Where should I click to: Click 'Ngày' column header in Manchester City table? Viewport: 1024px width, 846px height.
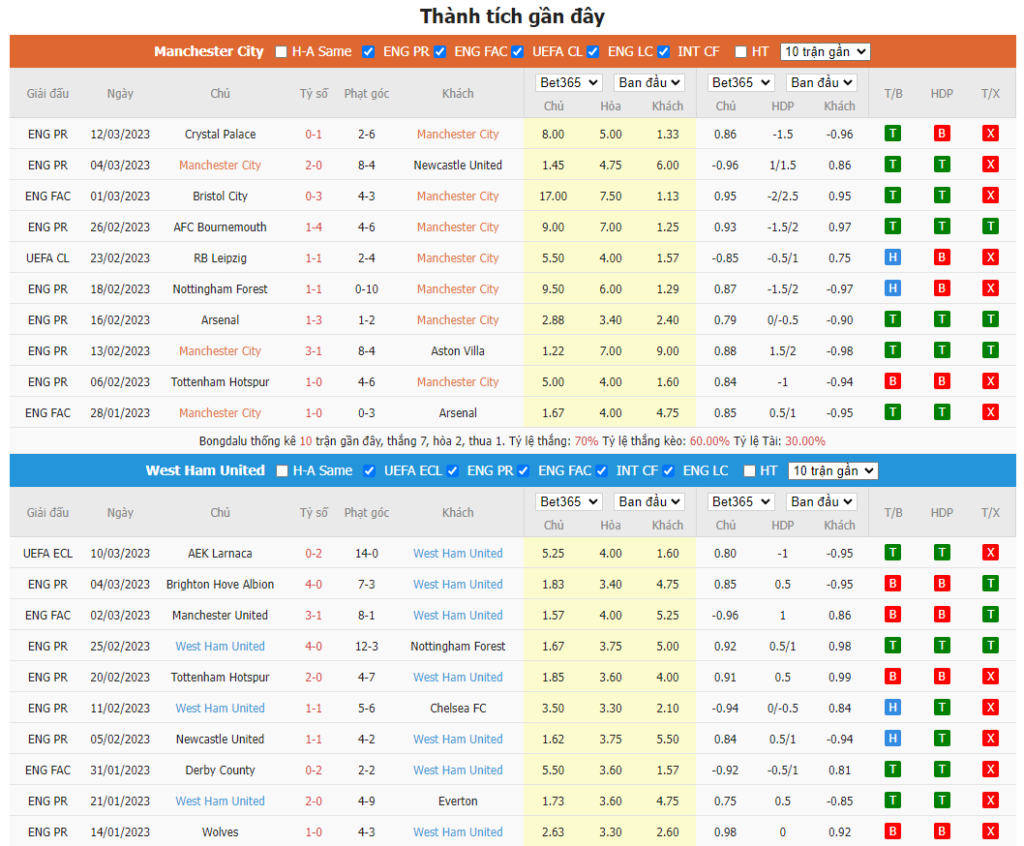coord(120,93)
